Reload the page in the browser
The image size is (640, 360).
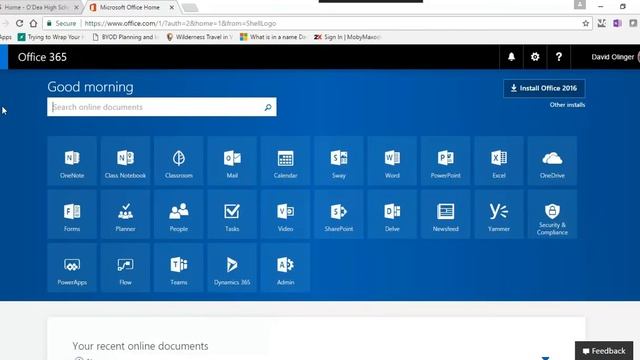click(19, 23)
